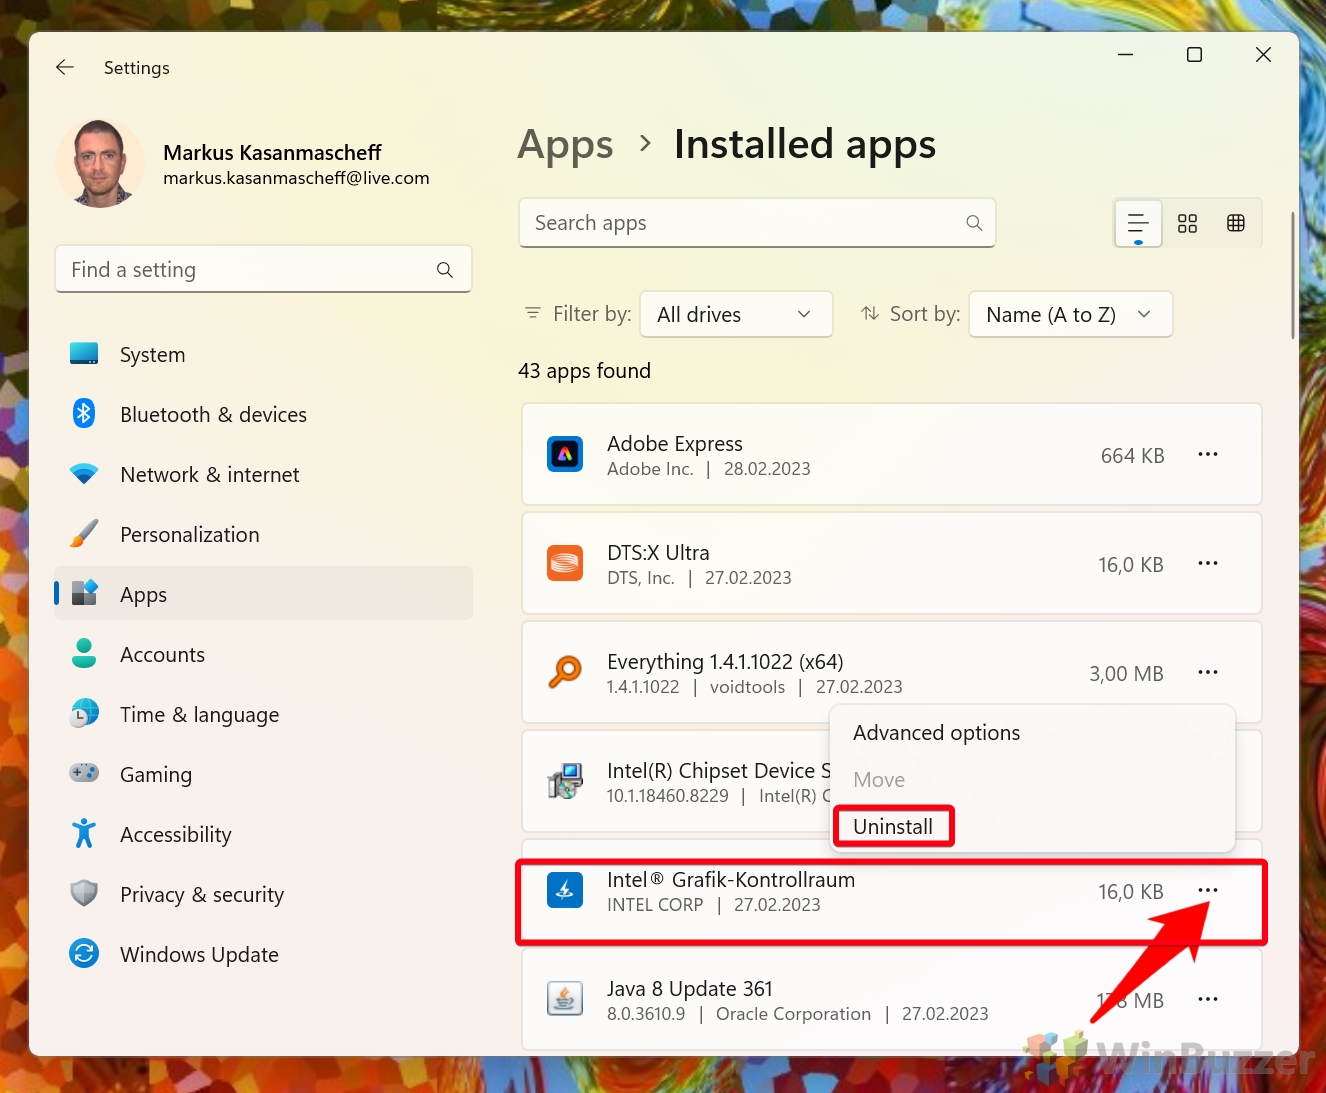Click the back arrow in Settings
1326x1093 pixels.
point(64,67)
